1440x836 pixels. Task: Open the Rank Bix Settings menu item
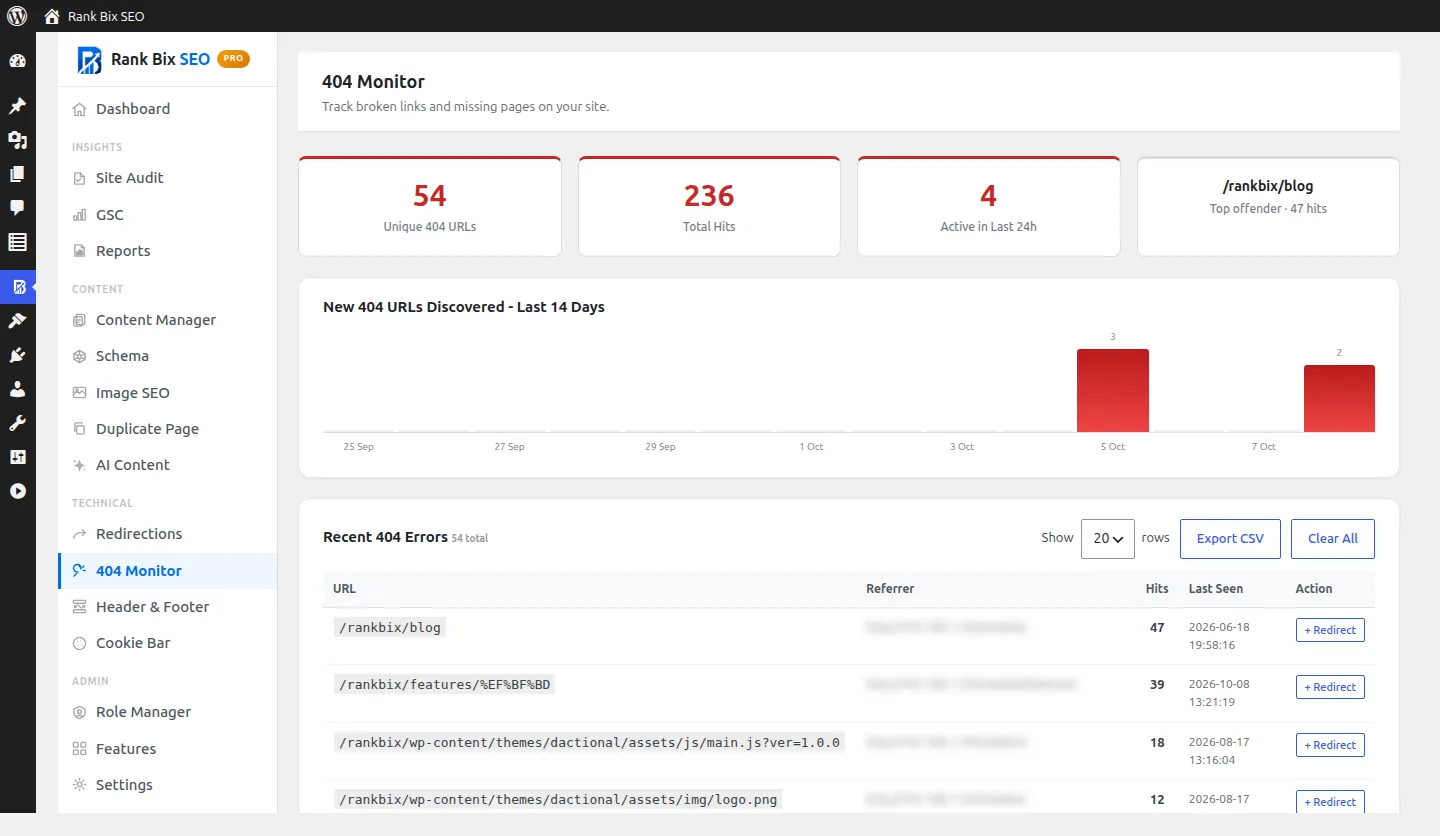coord(167,785)
